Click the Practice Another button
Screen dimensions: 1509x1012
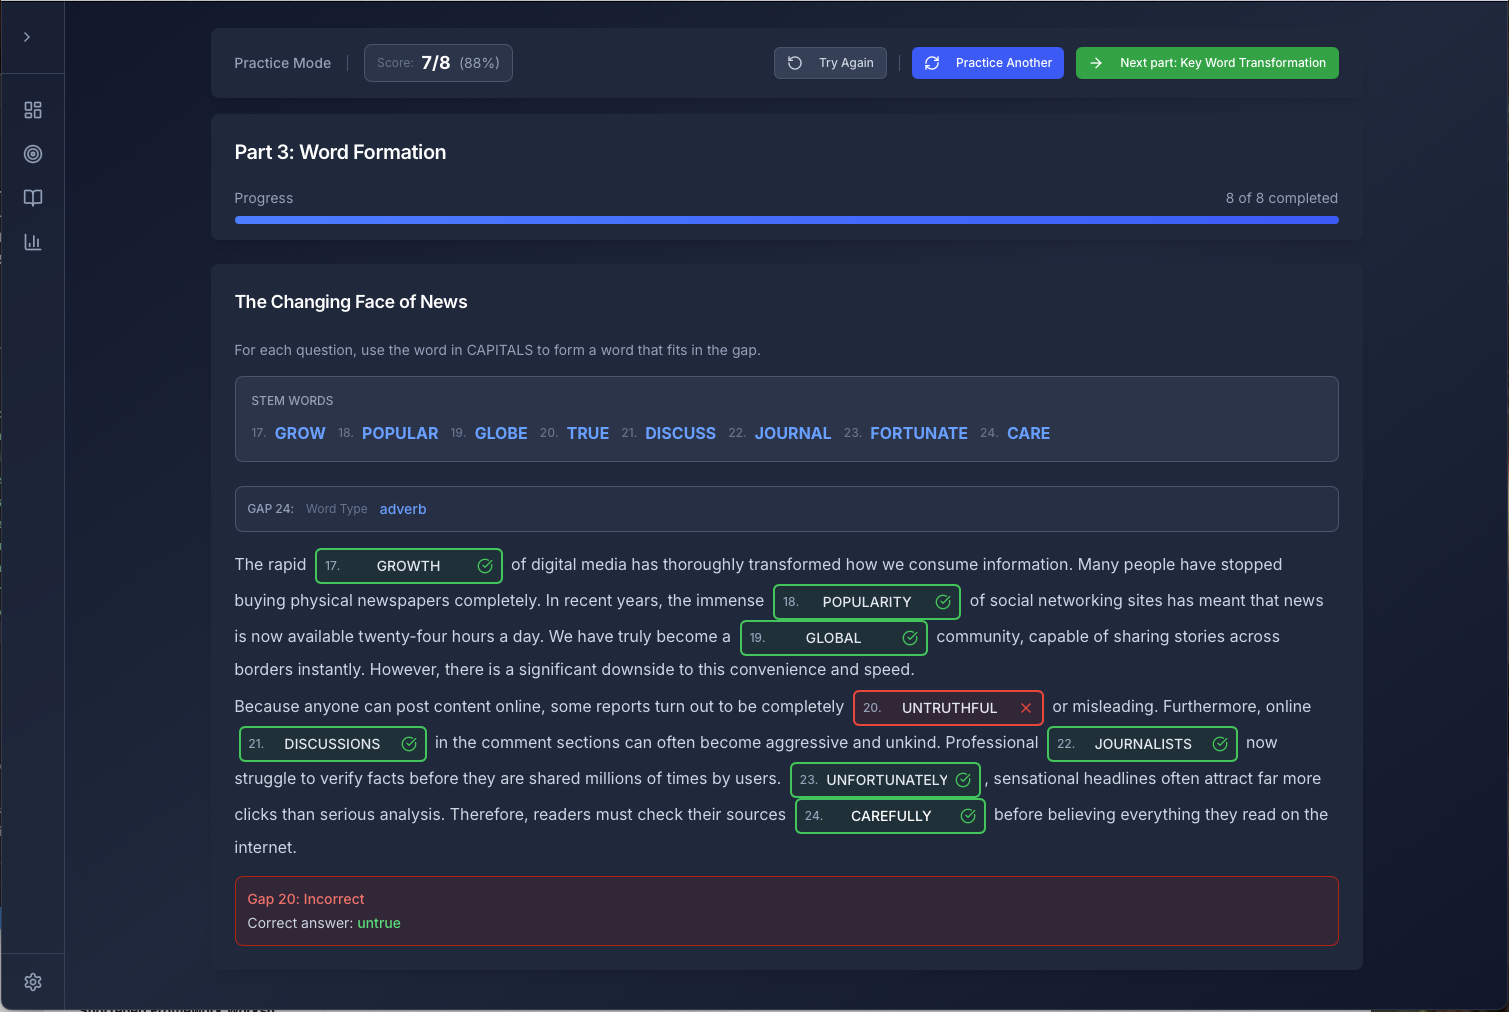pos(988,63)
